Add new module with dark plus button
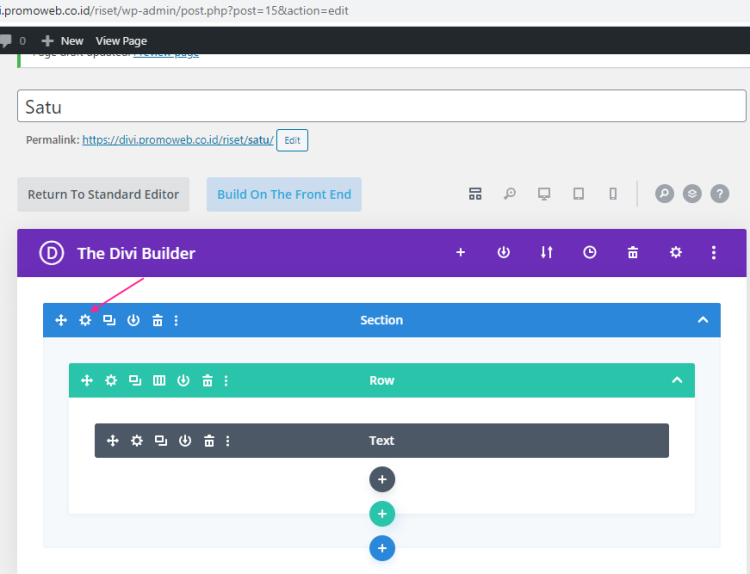This screenshot has width=750, height=574. pos(382,479)
